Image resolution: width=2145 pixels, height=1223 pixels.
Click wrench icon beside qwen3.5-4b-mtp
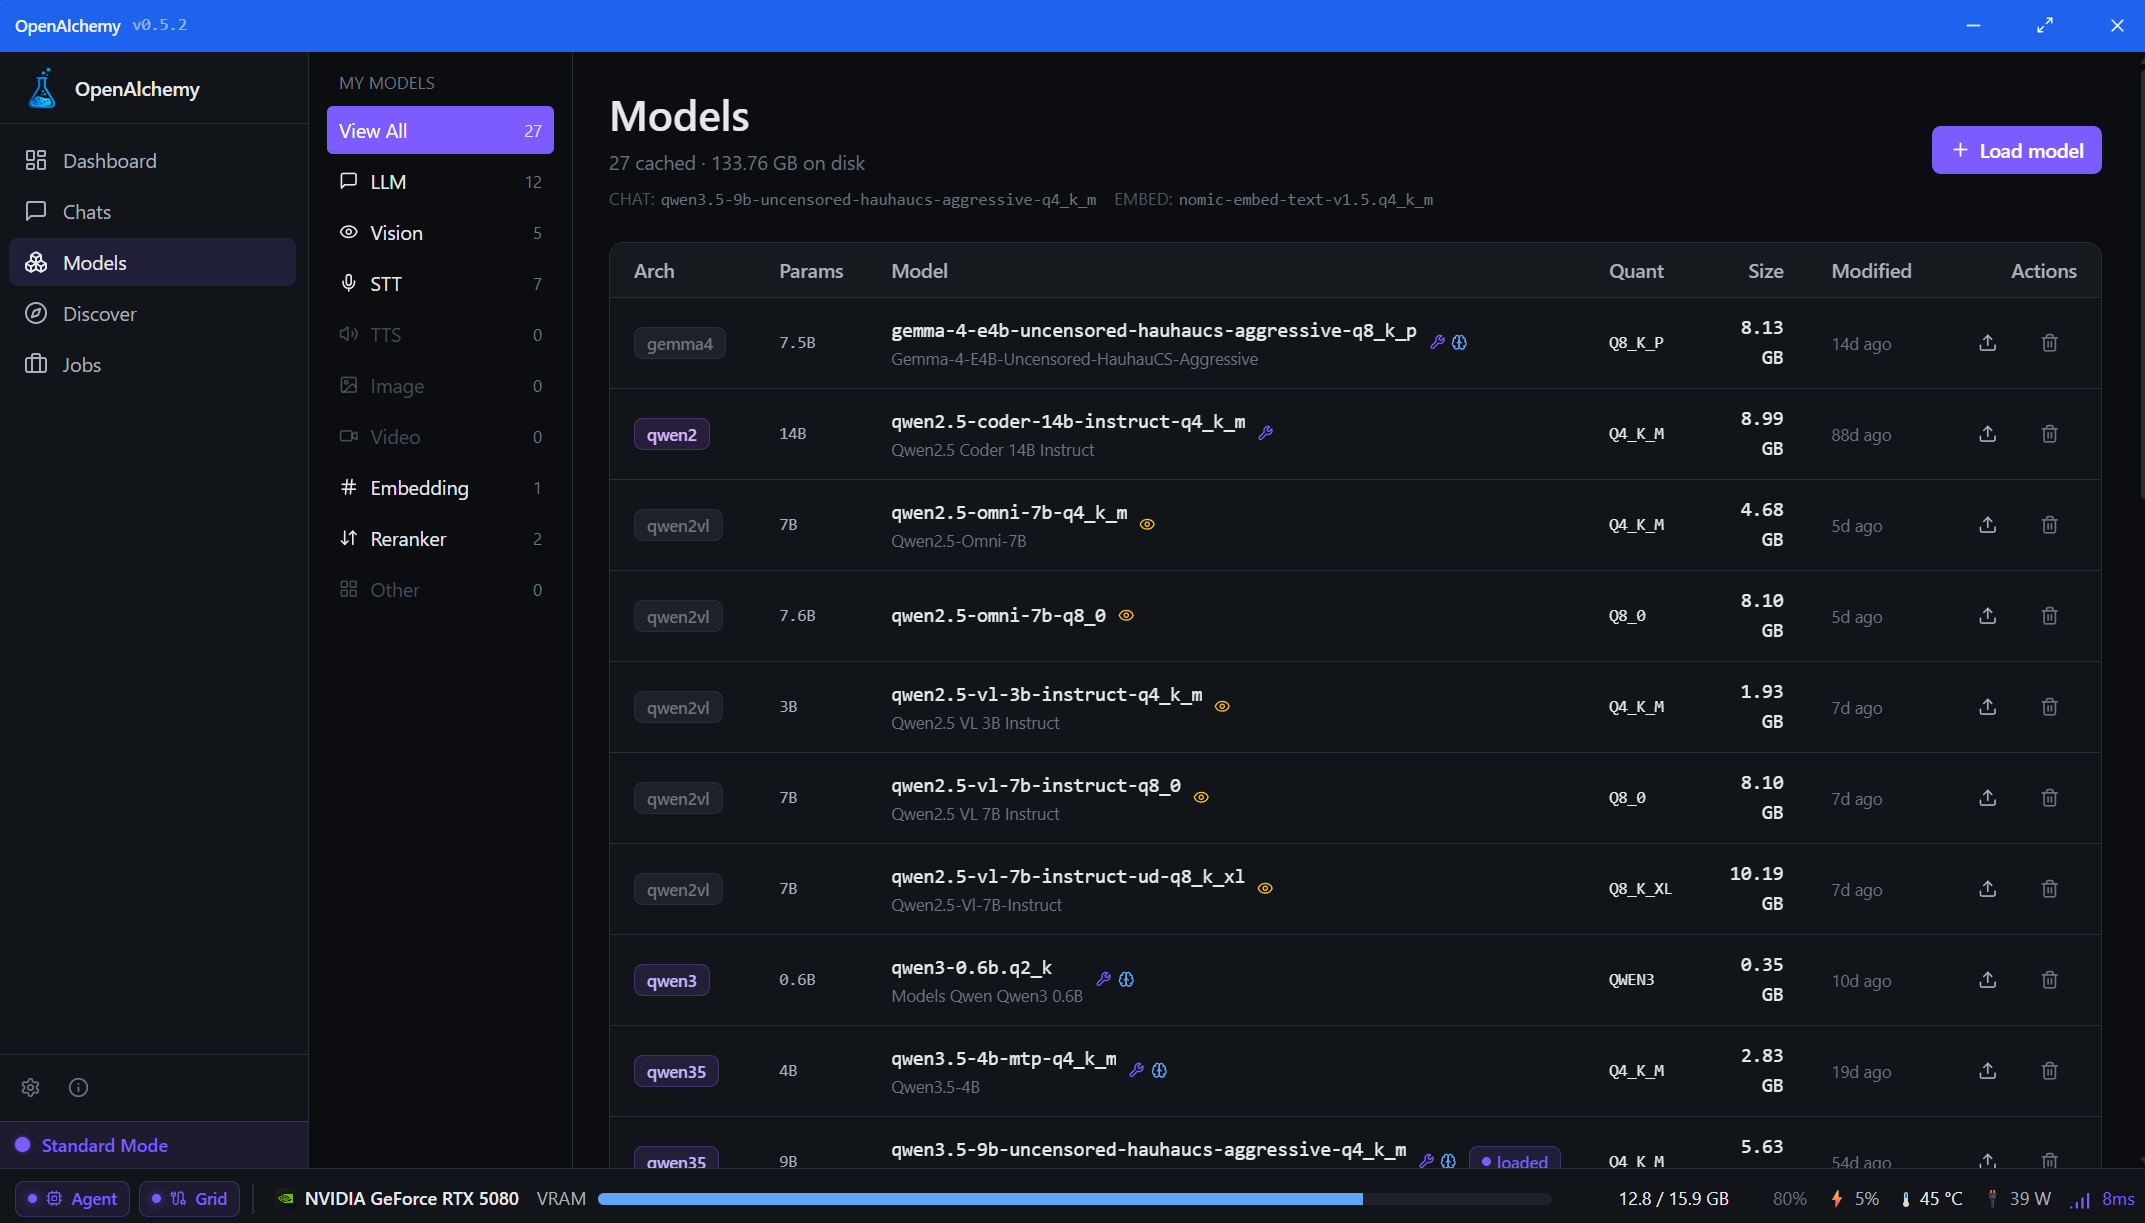coord(1137,1070)
